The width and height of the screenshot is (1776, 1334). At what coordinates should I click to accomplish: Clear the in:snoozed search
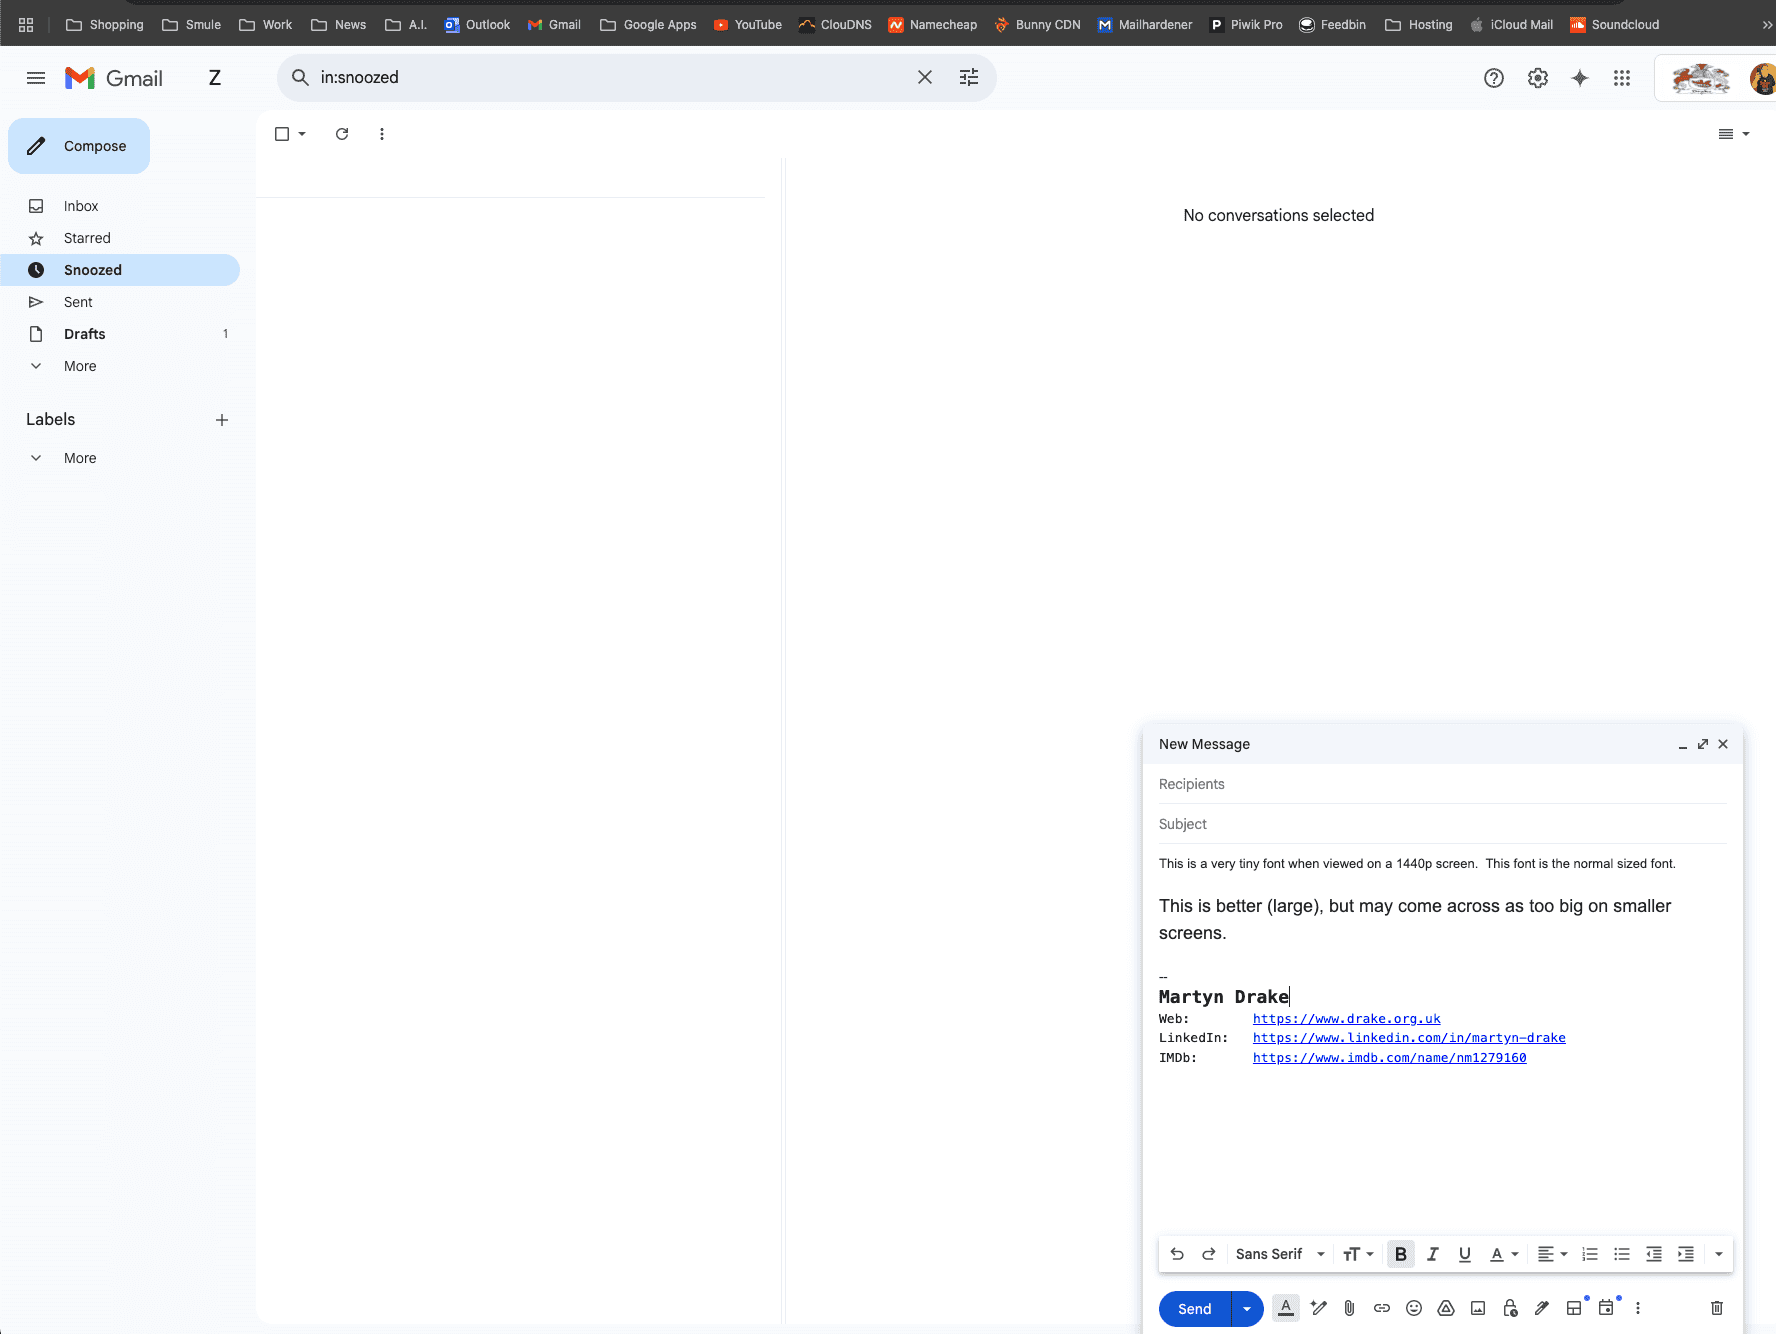click(x=925, y=77)
